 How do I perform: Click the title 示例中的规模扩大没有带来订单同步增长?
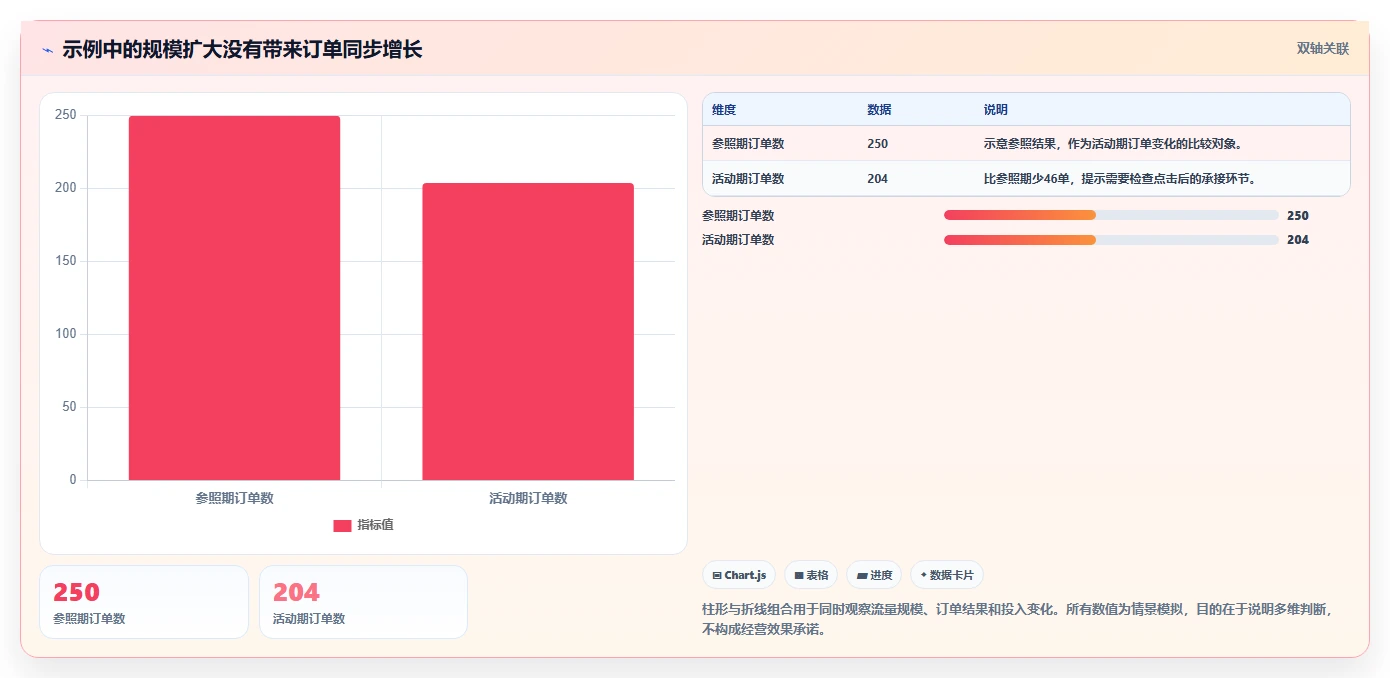pos(242,50)
